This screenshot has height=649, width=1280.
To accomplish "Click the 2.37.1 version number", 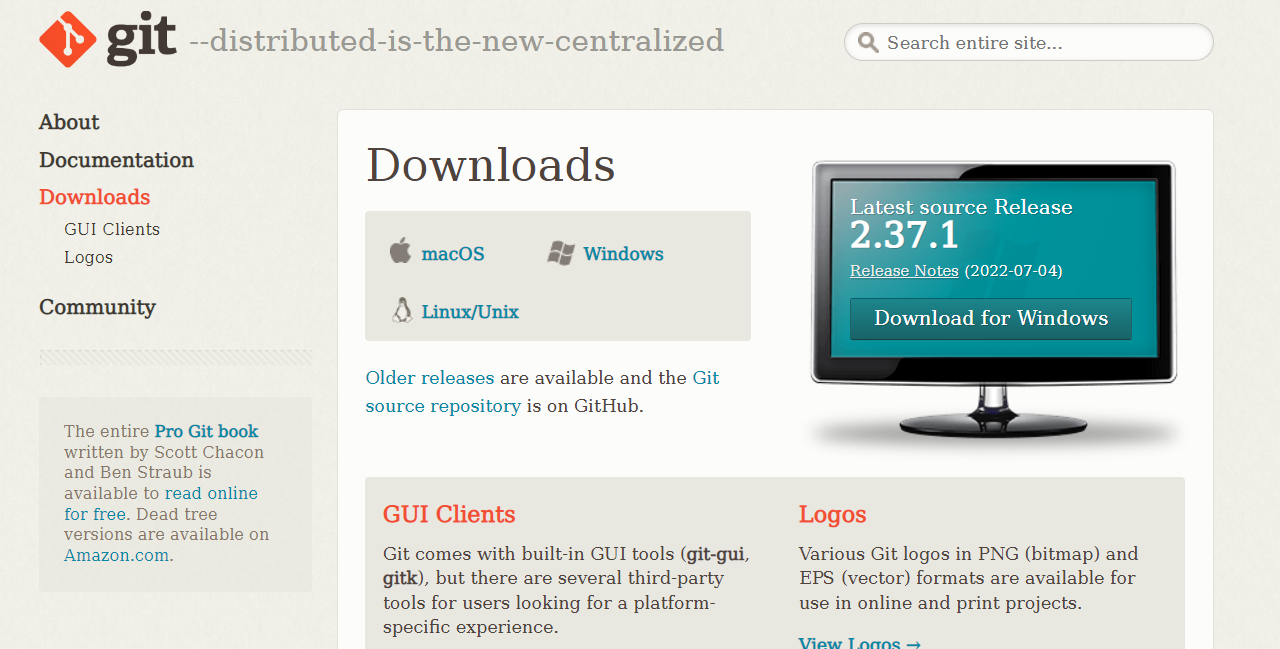I will click(x=904, y=236).
